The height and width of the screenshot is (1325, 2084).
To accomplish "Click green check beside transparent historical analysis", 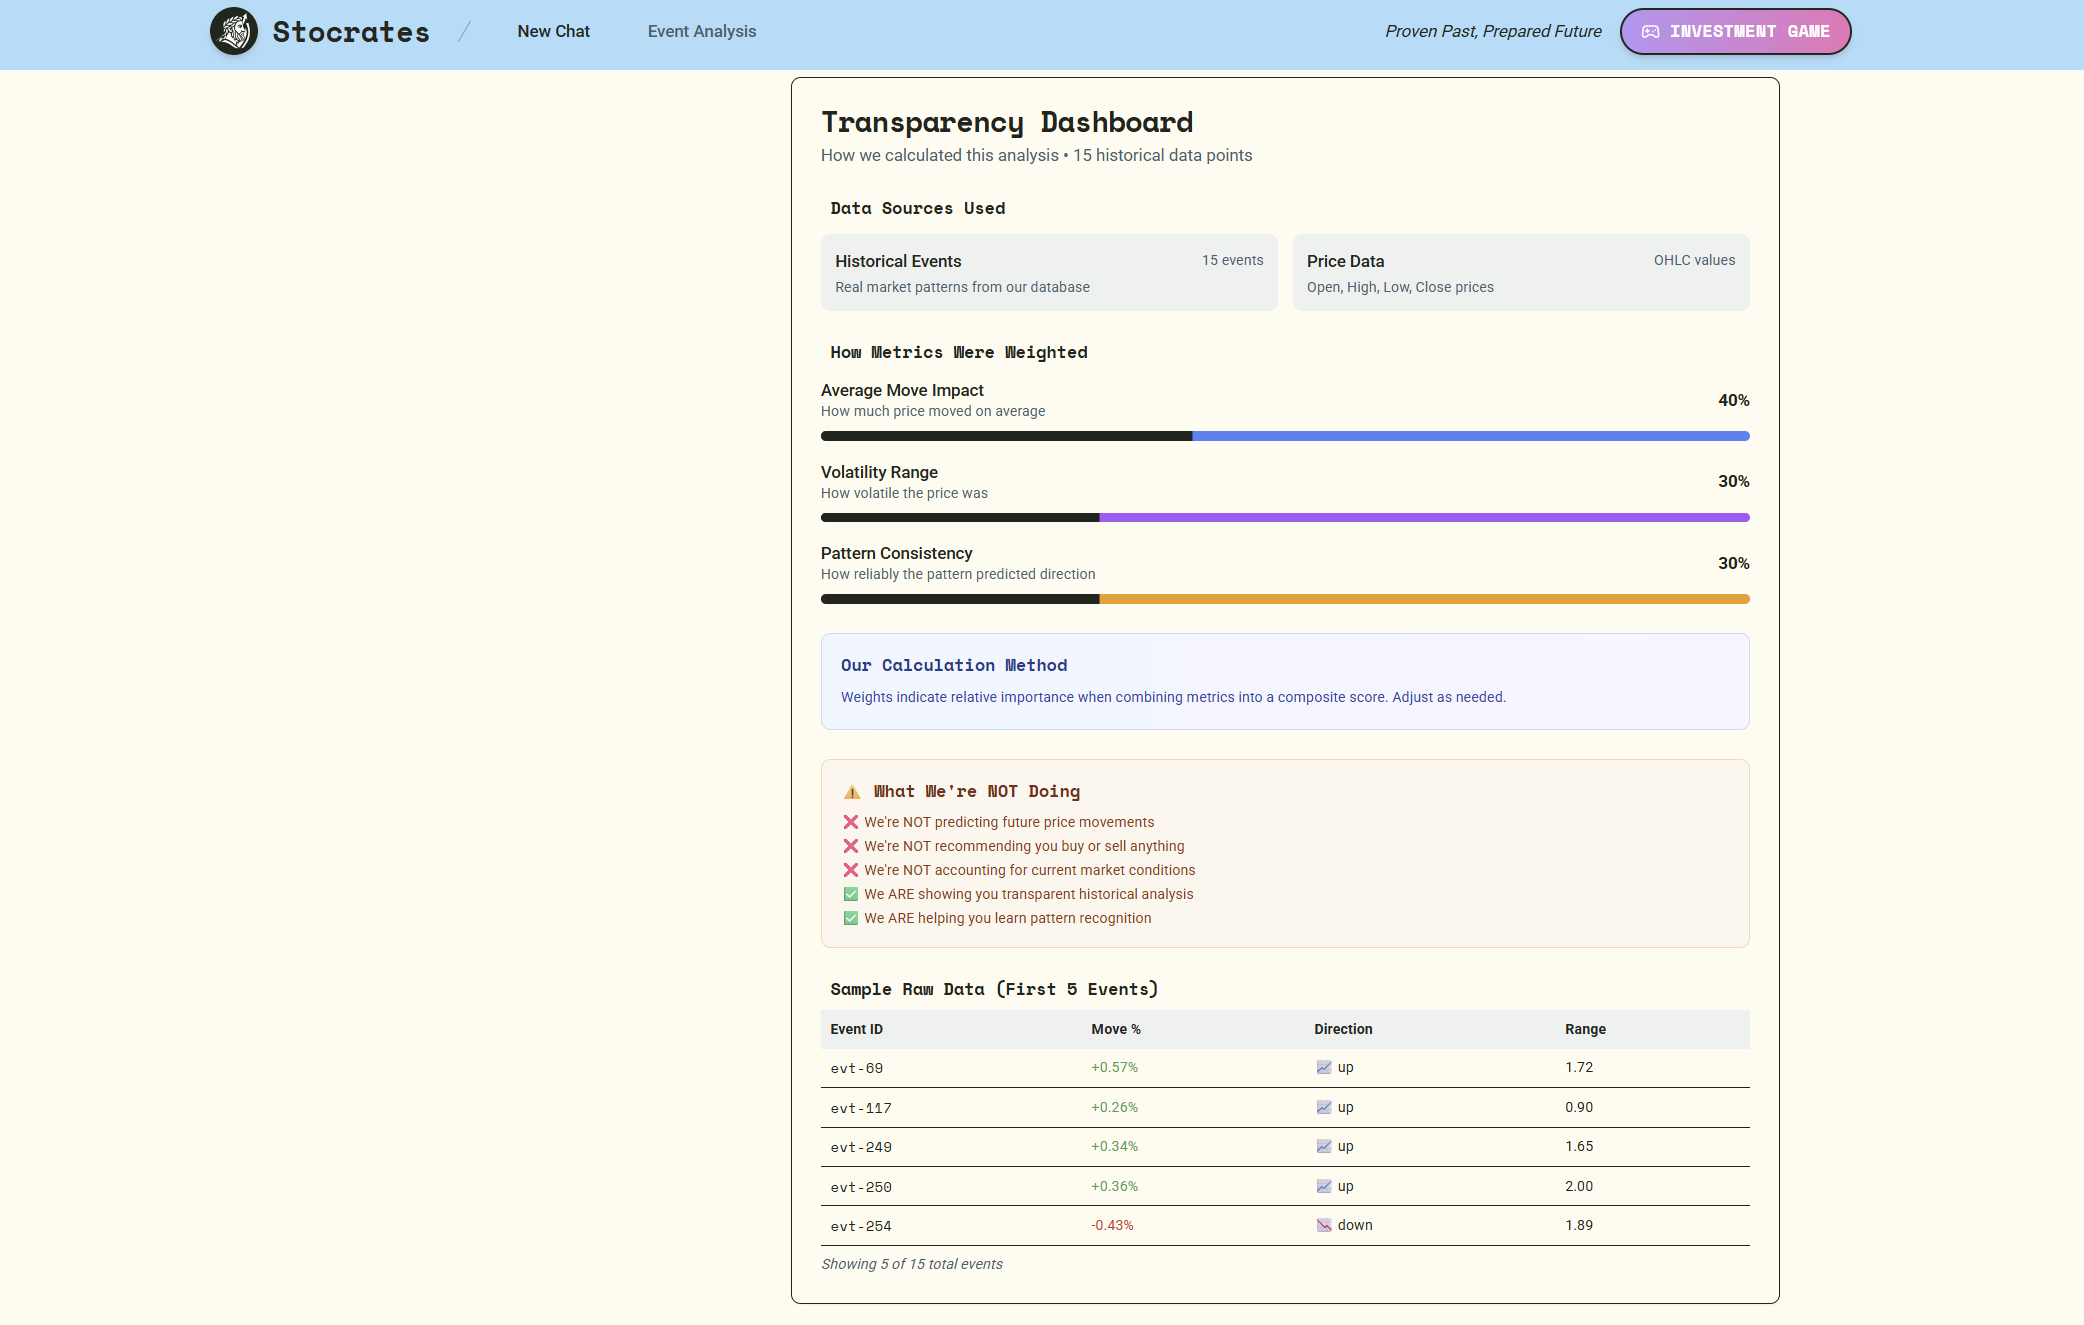I will point(851,894).
